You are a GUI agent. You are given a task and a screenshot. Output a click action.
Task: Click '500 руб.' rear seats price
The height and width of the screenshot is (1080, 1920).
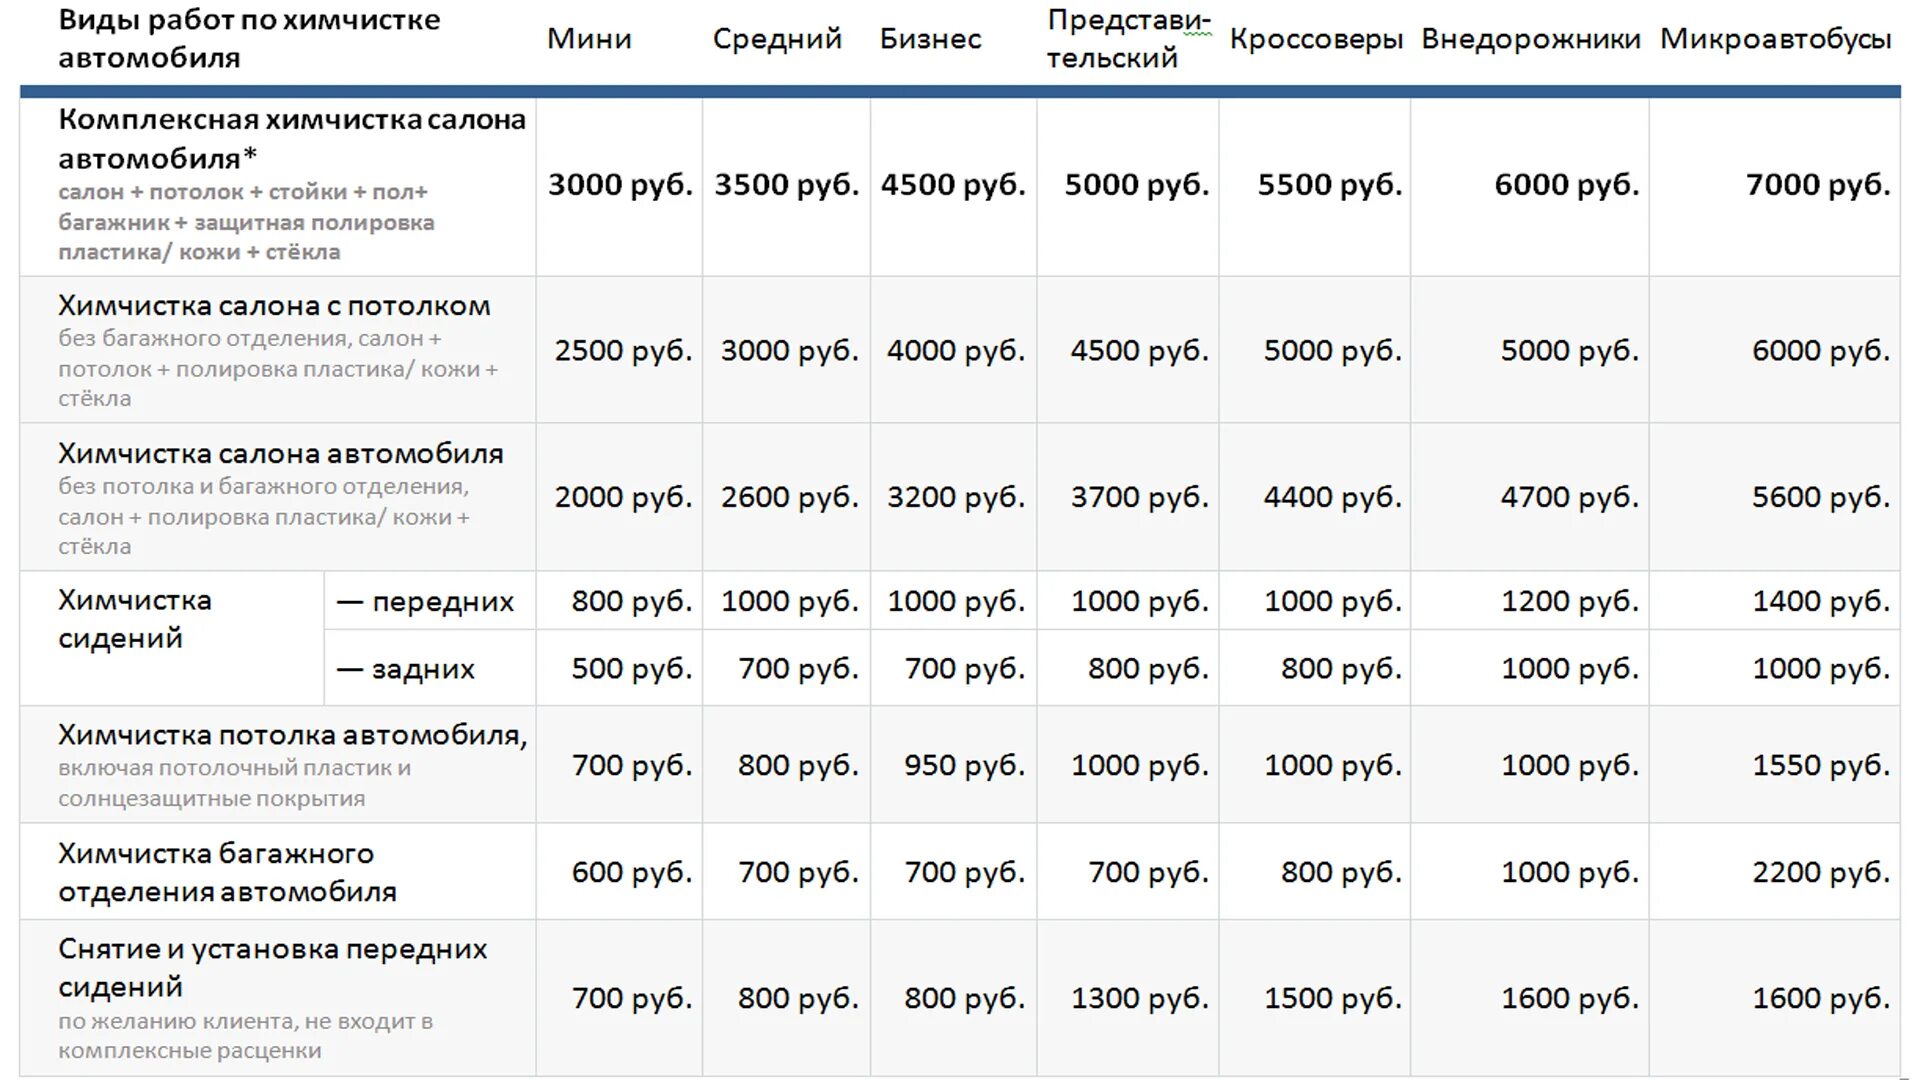[x=632, y=668]
